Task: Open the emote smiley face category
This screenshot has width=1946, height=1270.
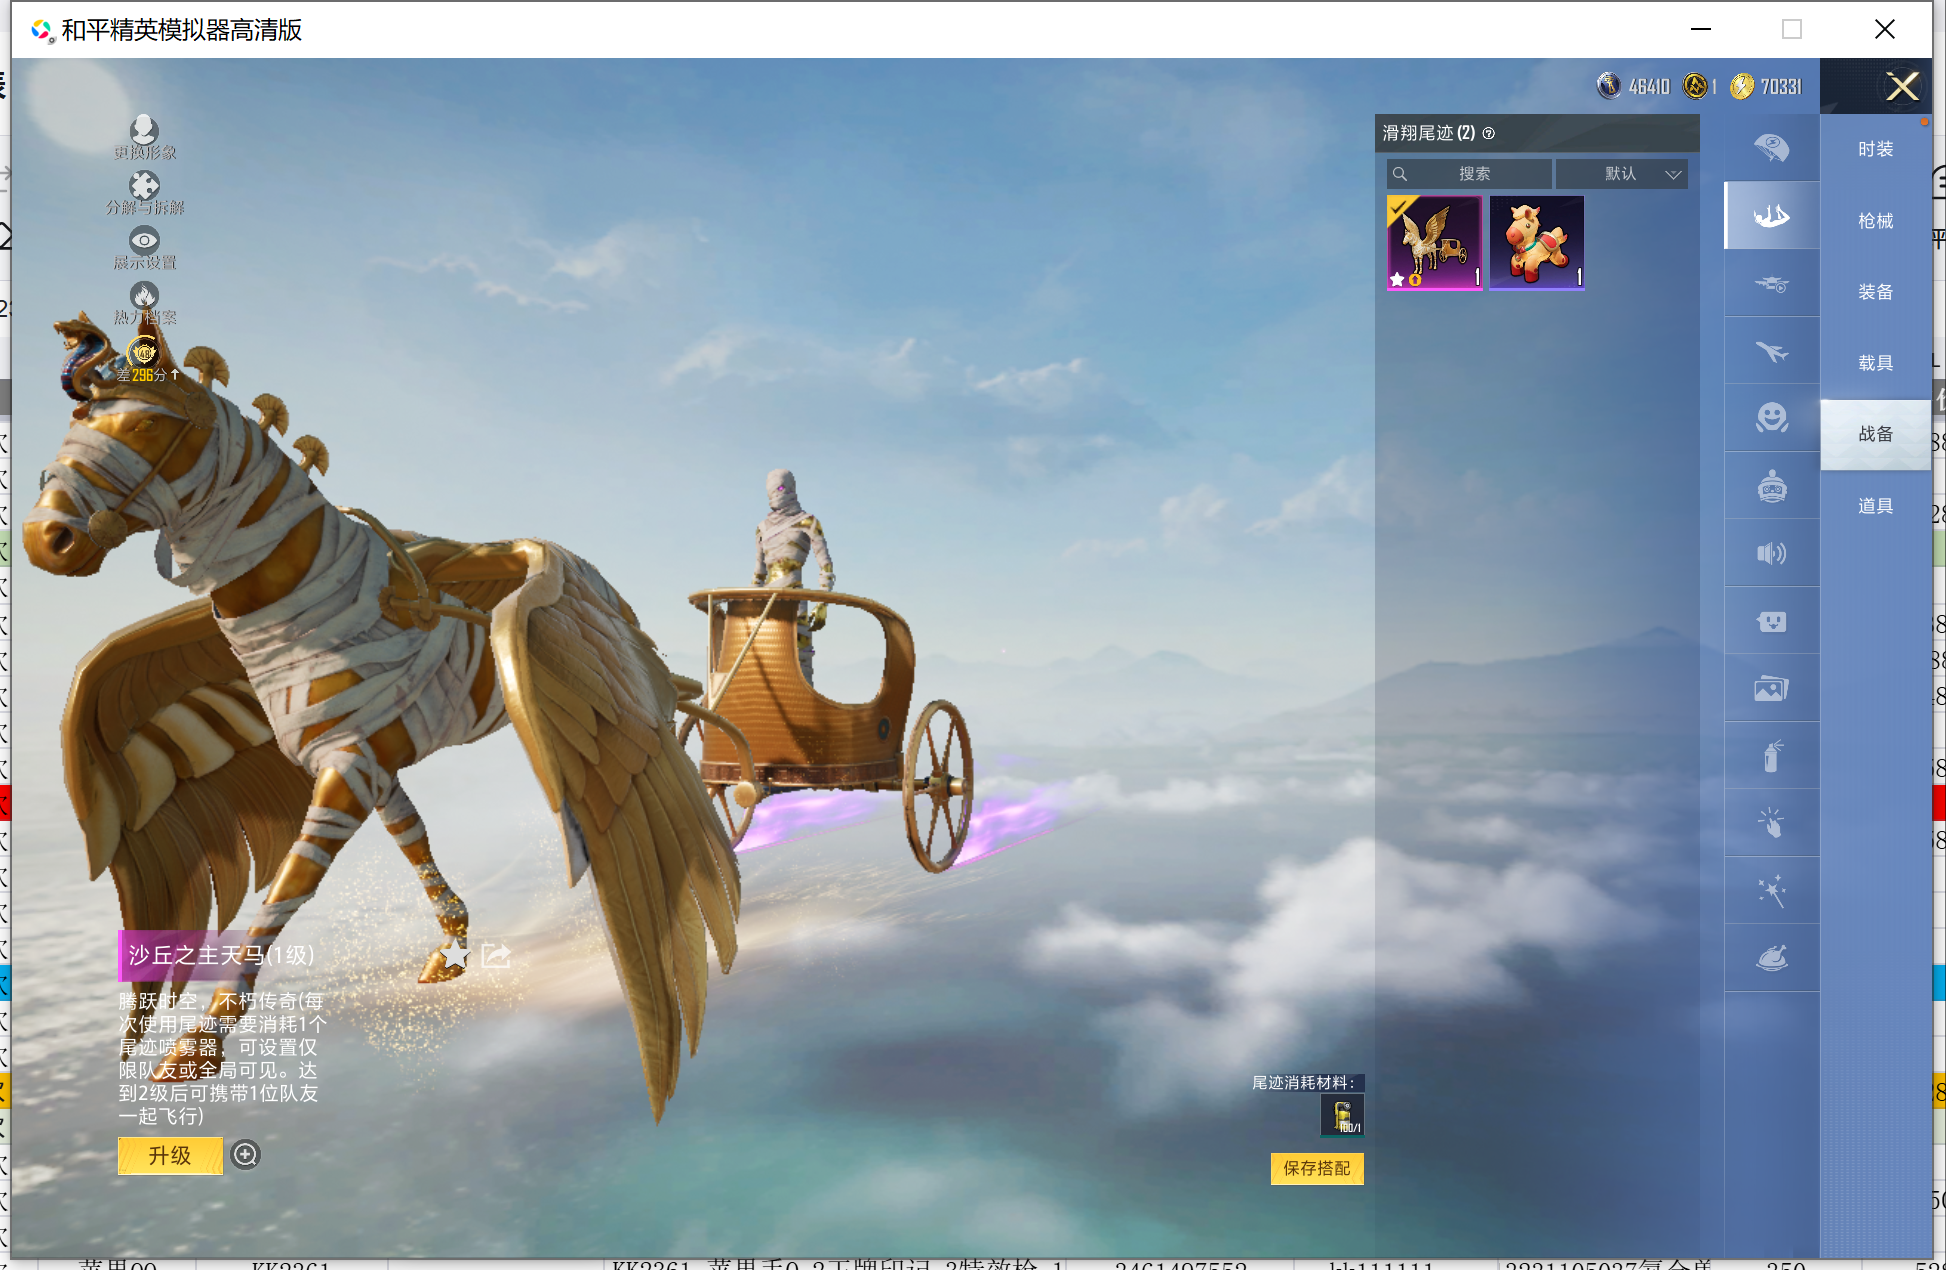Action: 1771,418
